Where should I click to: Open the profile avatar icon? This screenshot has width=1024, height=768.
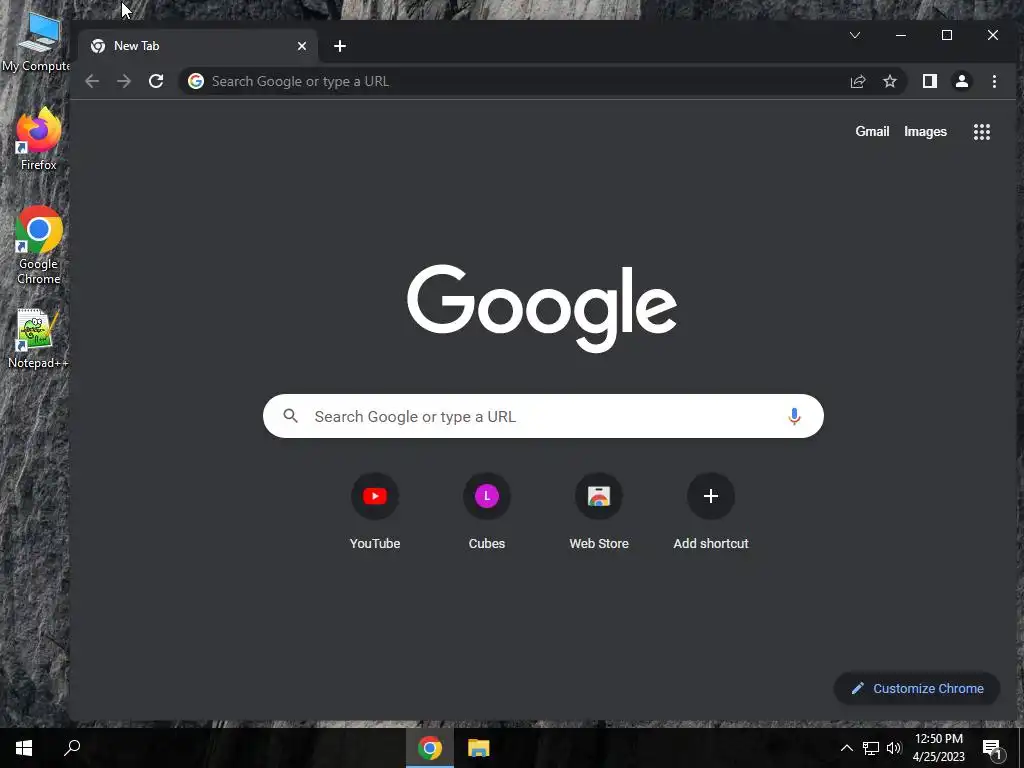click(x=962, y=81)
